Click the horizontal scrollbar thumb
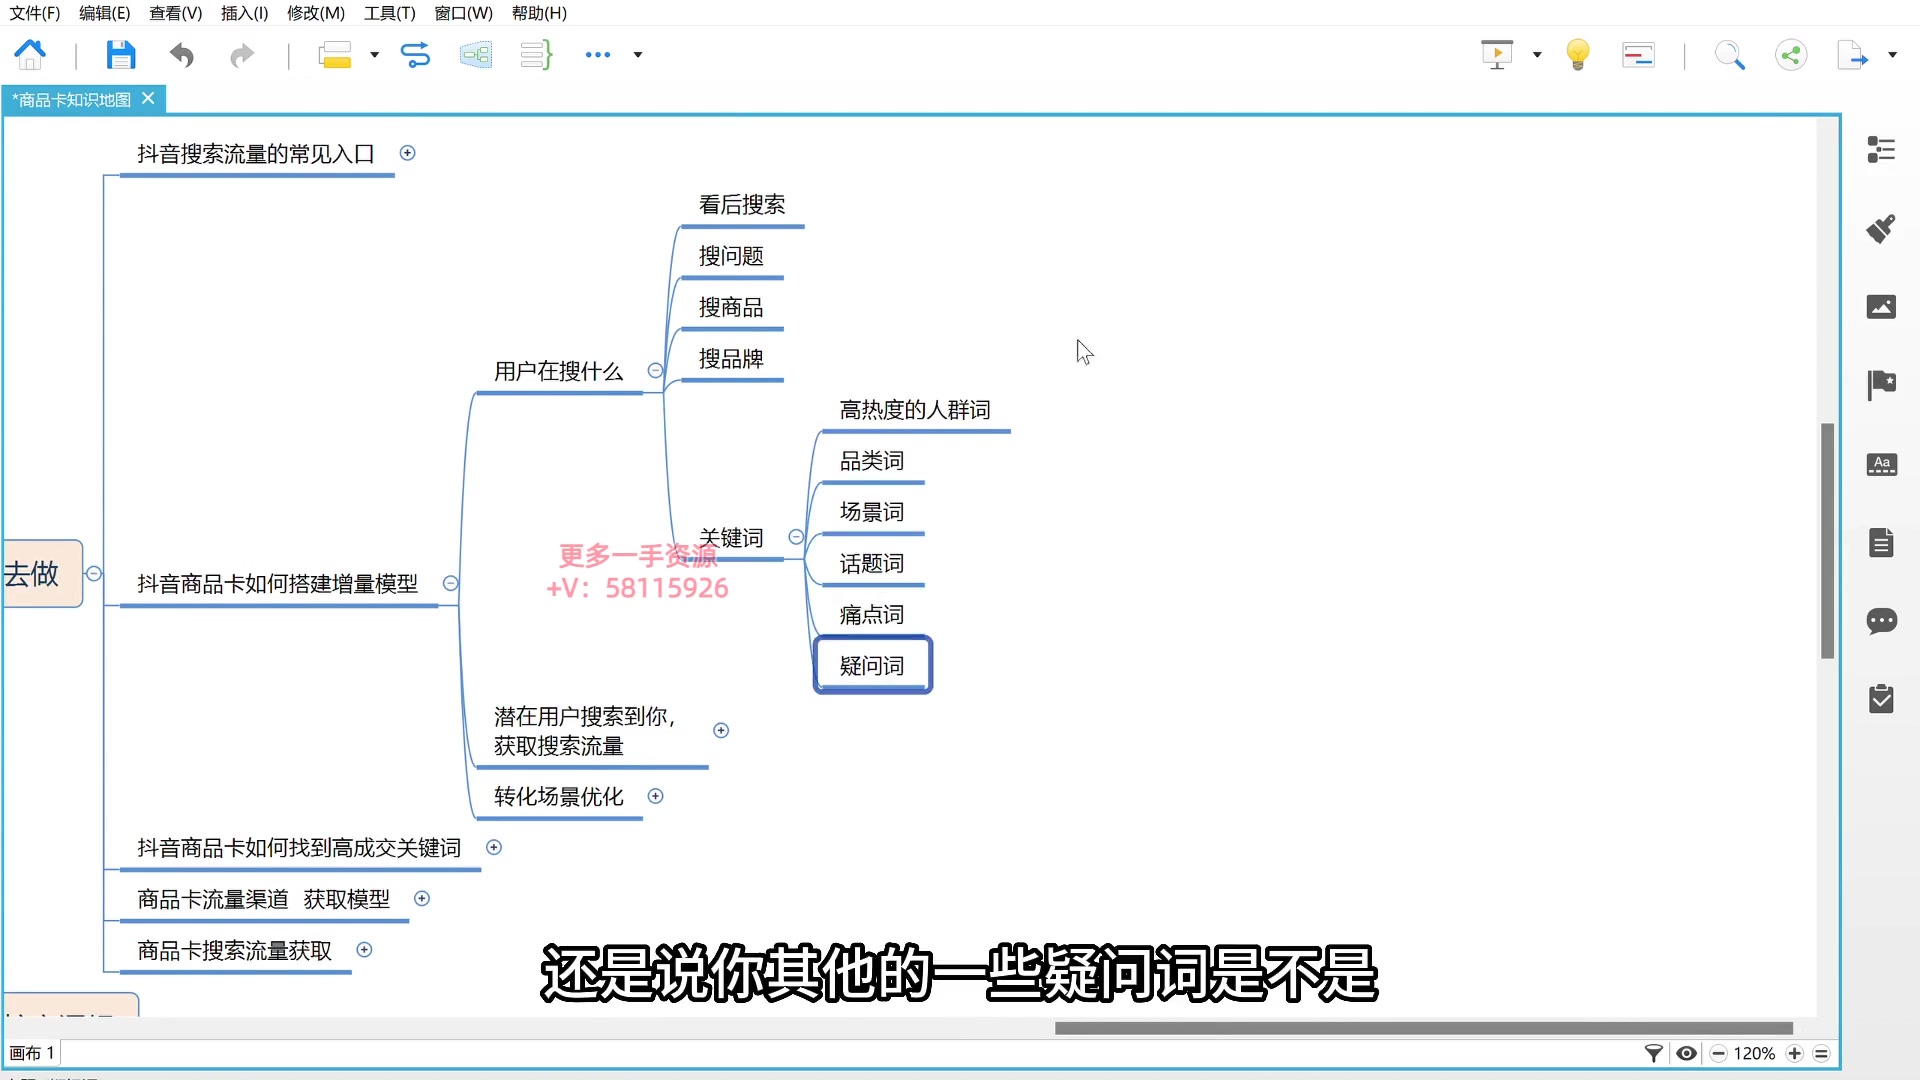 [x=1424, y=1028]
